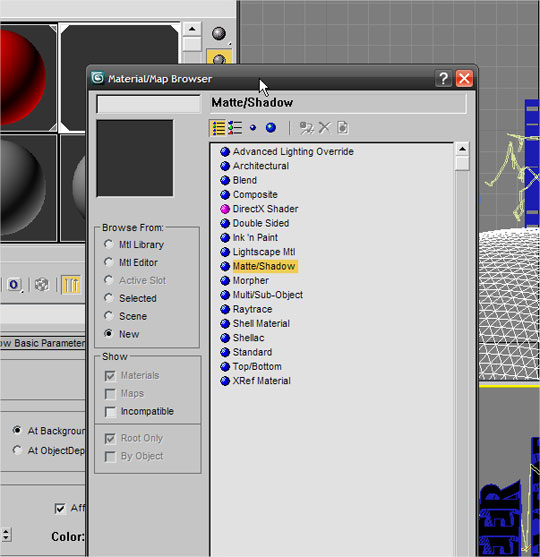Click the search field in Material/Map Browser
The height and width of the screenshot is (557, 540).
pyautogui.click(x=148, y=104)
